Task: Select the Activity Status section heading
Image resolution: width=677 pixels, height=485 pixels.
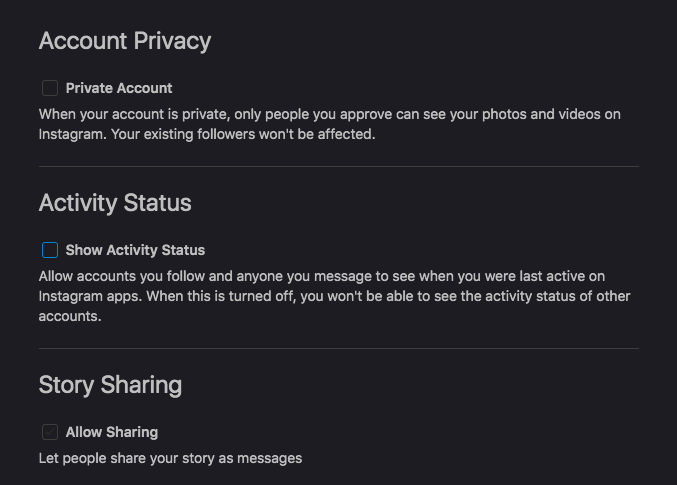Action: (115, 203)
